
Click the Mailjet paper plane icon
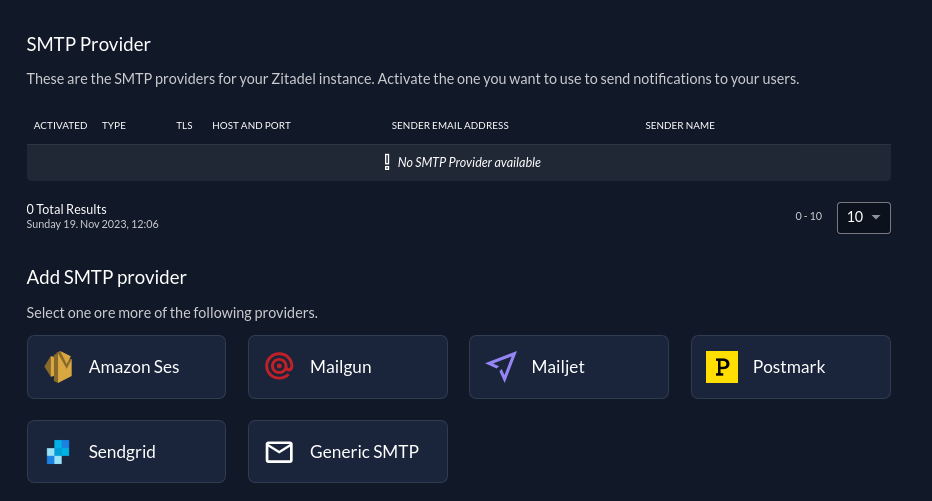coord(501,367)
